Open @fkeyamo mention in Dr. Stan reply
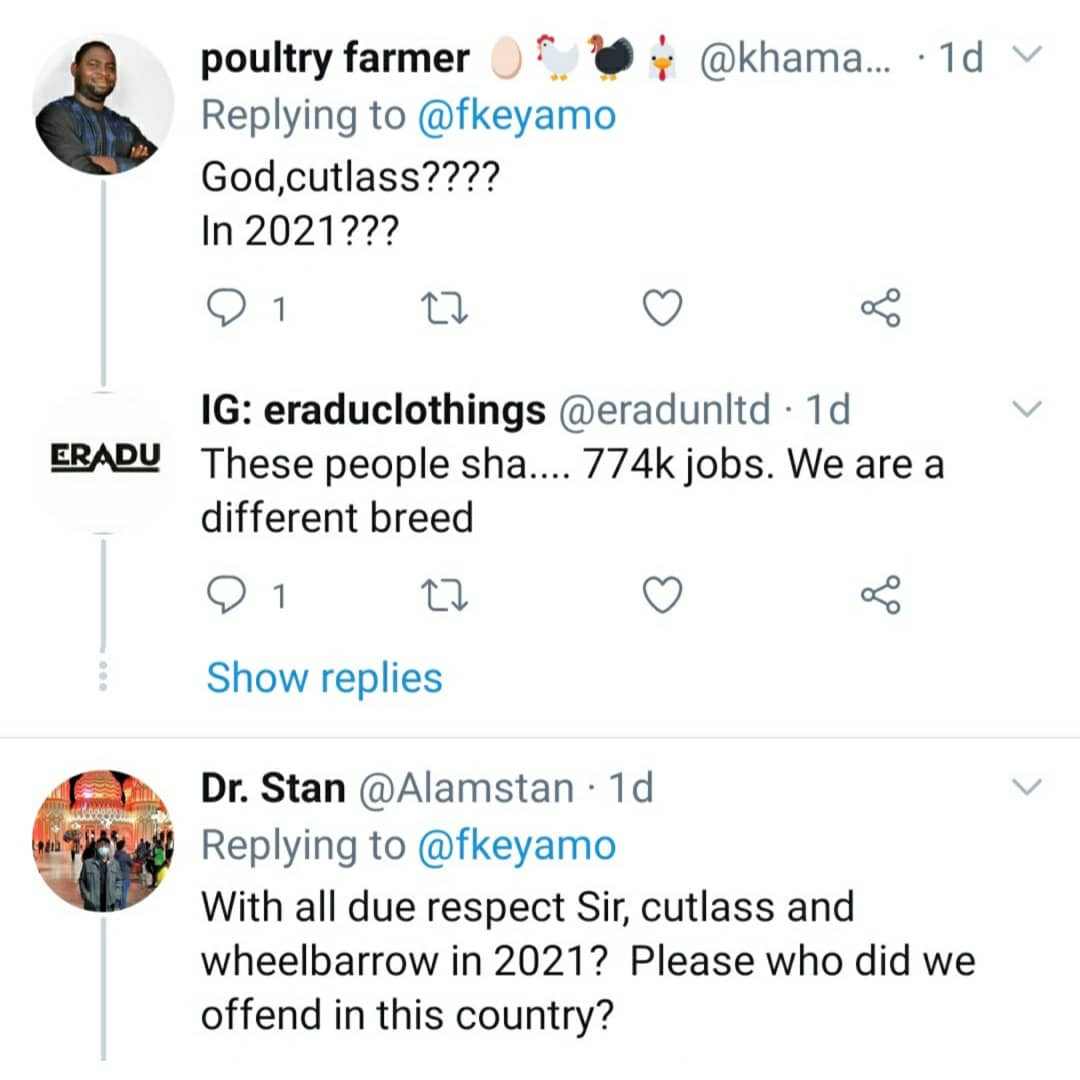The height and width of the screenshot is (1080, 1080). [x=516, y=846]
